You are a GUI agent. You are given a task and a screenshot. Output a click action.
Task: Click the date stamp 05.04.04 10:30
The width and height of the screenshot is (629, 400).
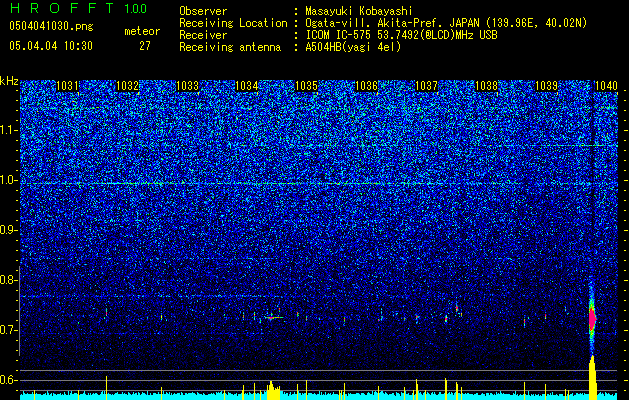pos(51,45)
